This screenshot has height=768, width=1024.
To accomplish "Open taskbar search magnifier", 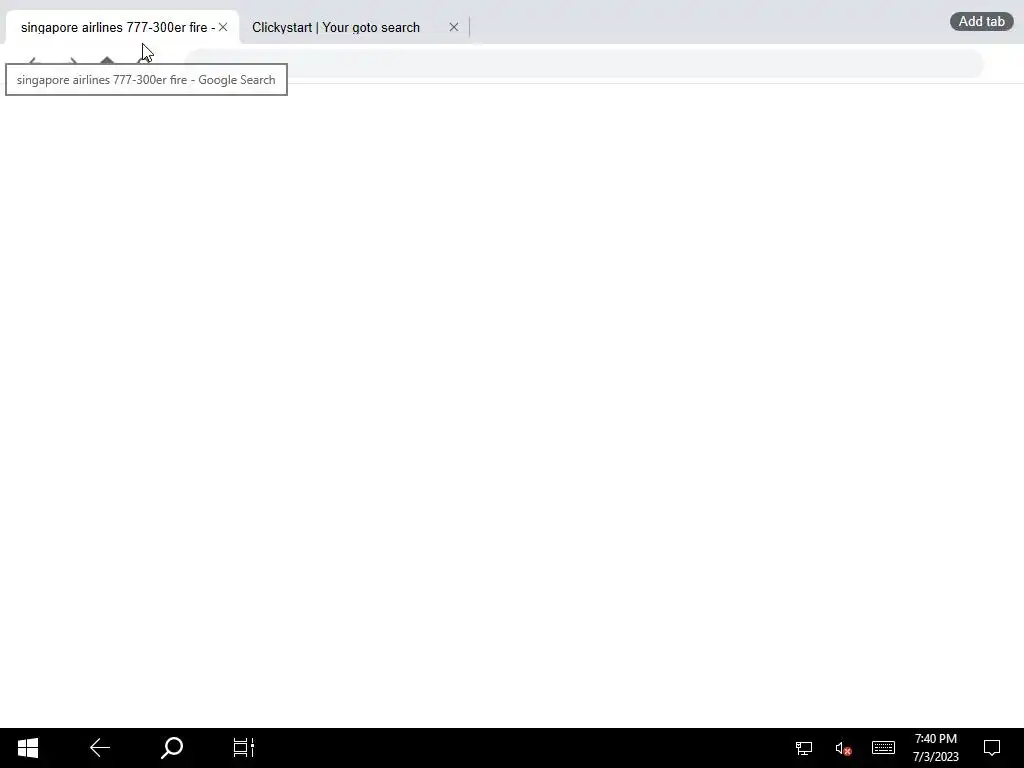I will tap(172, 748).
